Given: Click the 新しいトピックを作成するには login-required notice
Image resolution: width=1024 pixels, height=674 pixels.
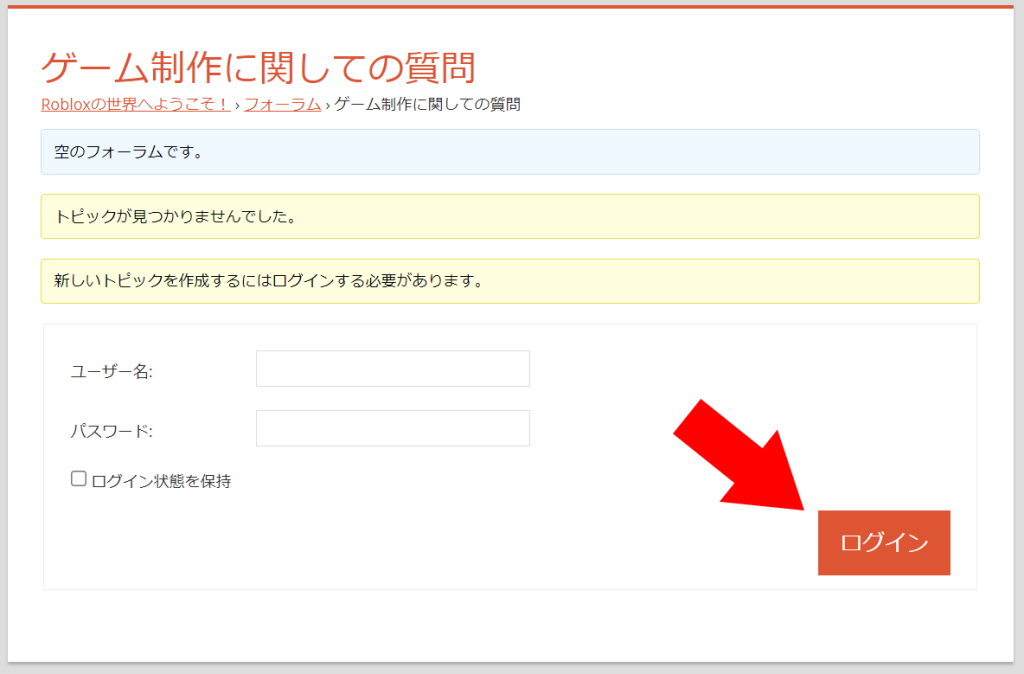Looking at the screenshot, I should [510, 281].
